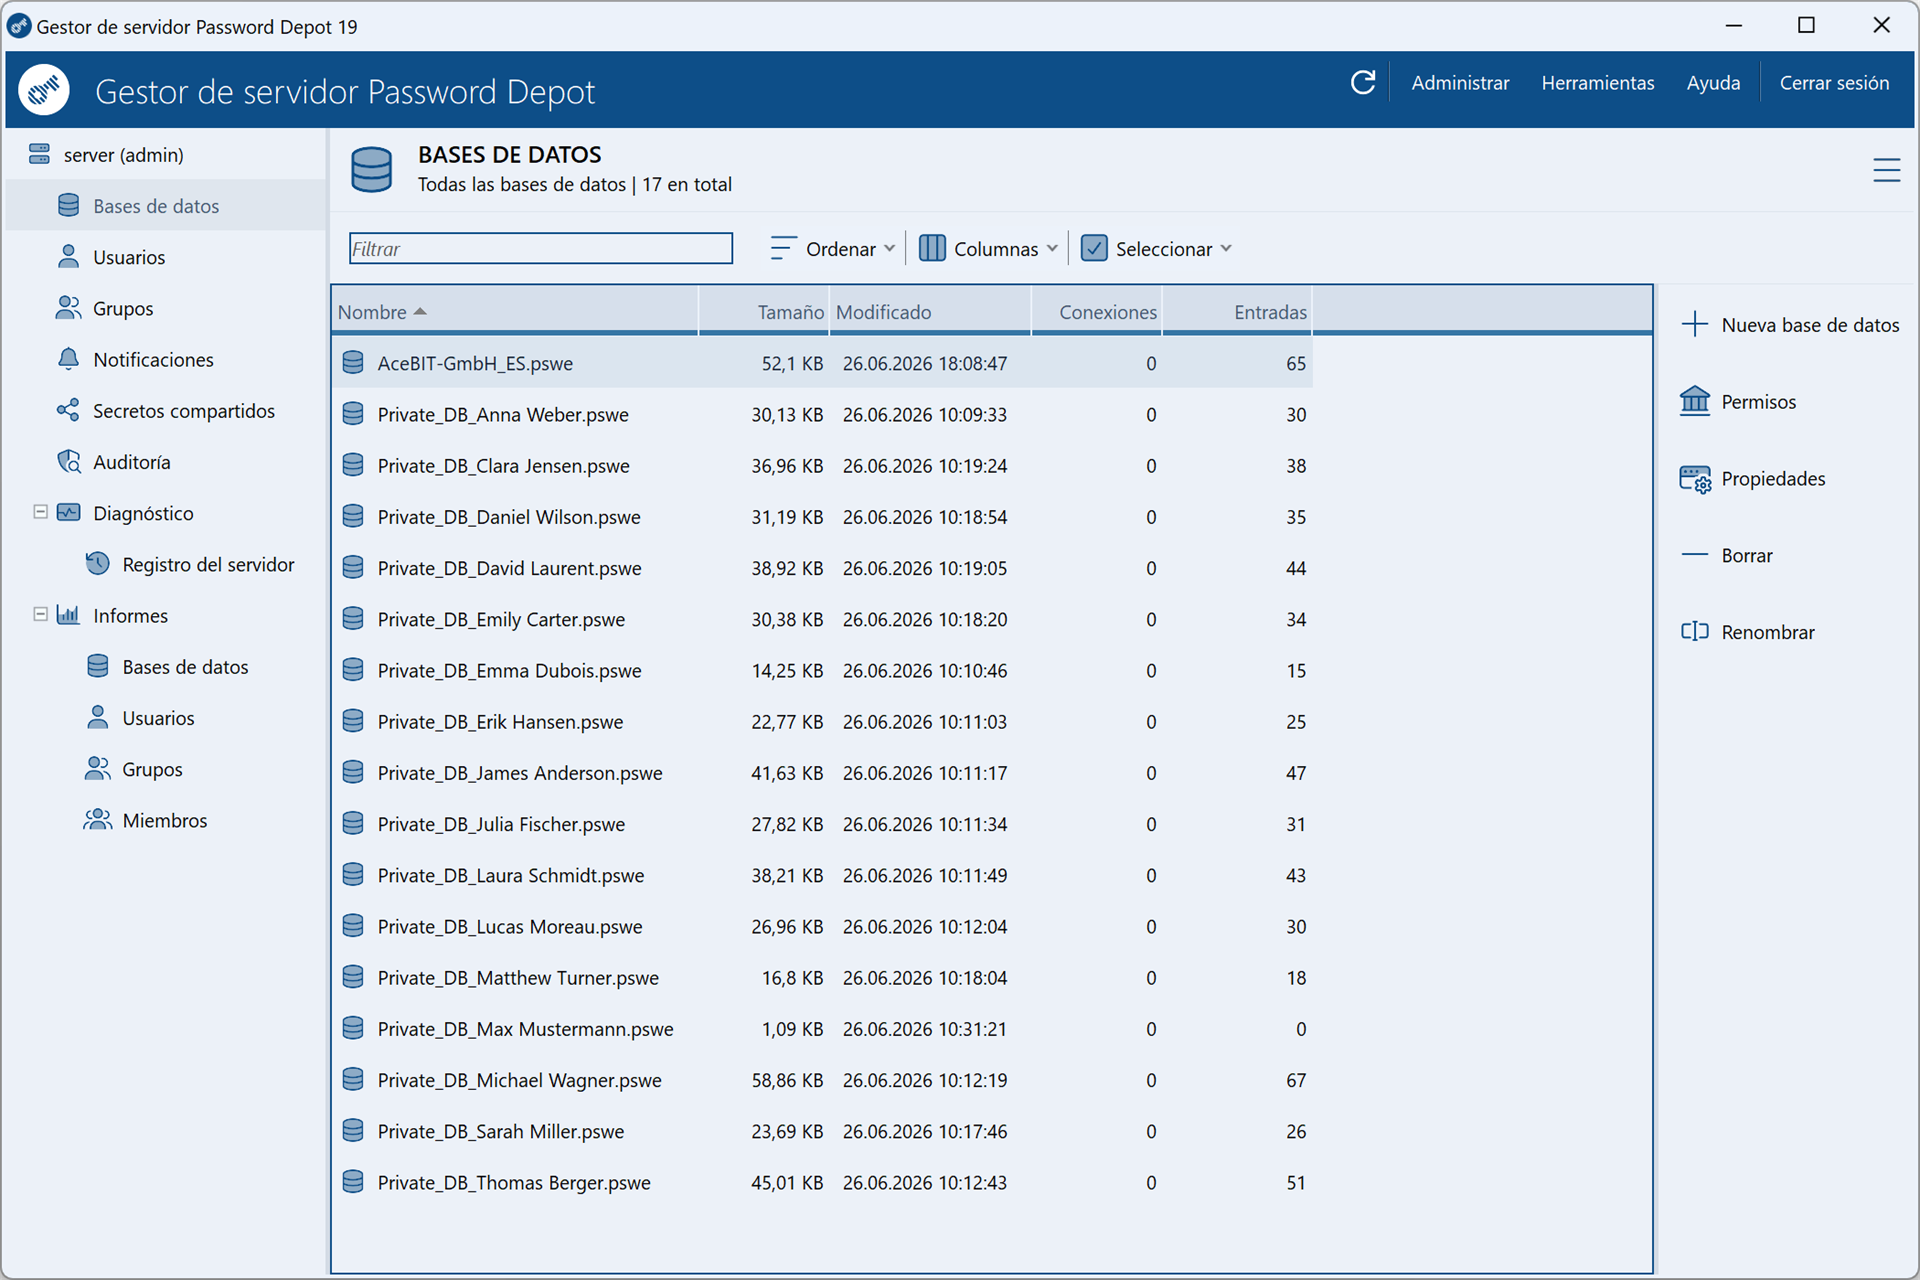Click the Borrar minus icon
The width and height of the screenshot is (1920, 1280).
coord(1695,555)
